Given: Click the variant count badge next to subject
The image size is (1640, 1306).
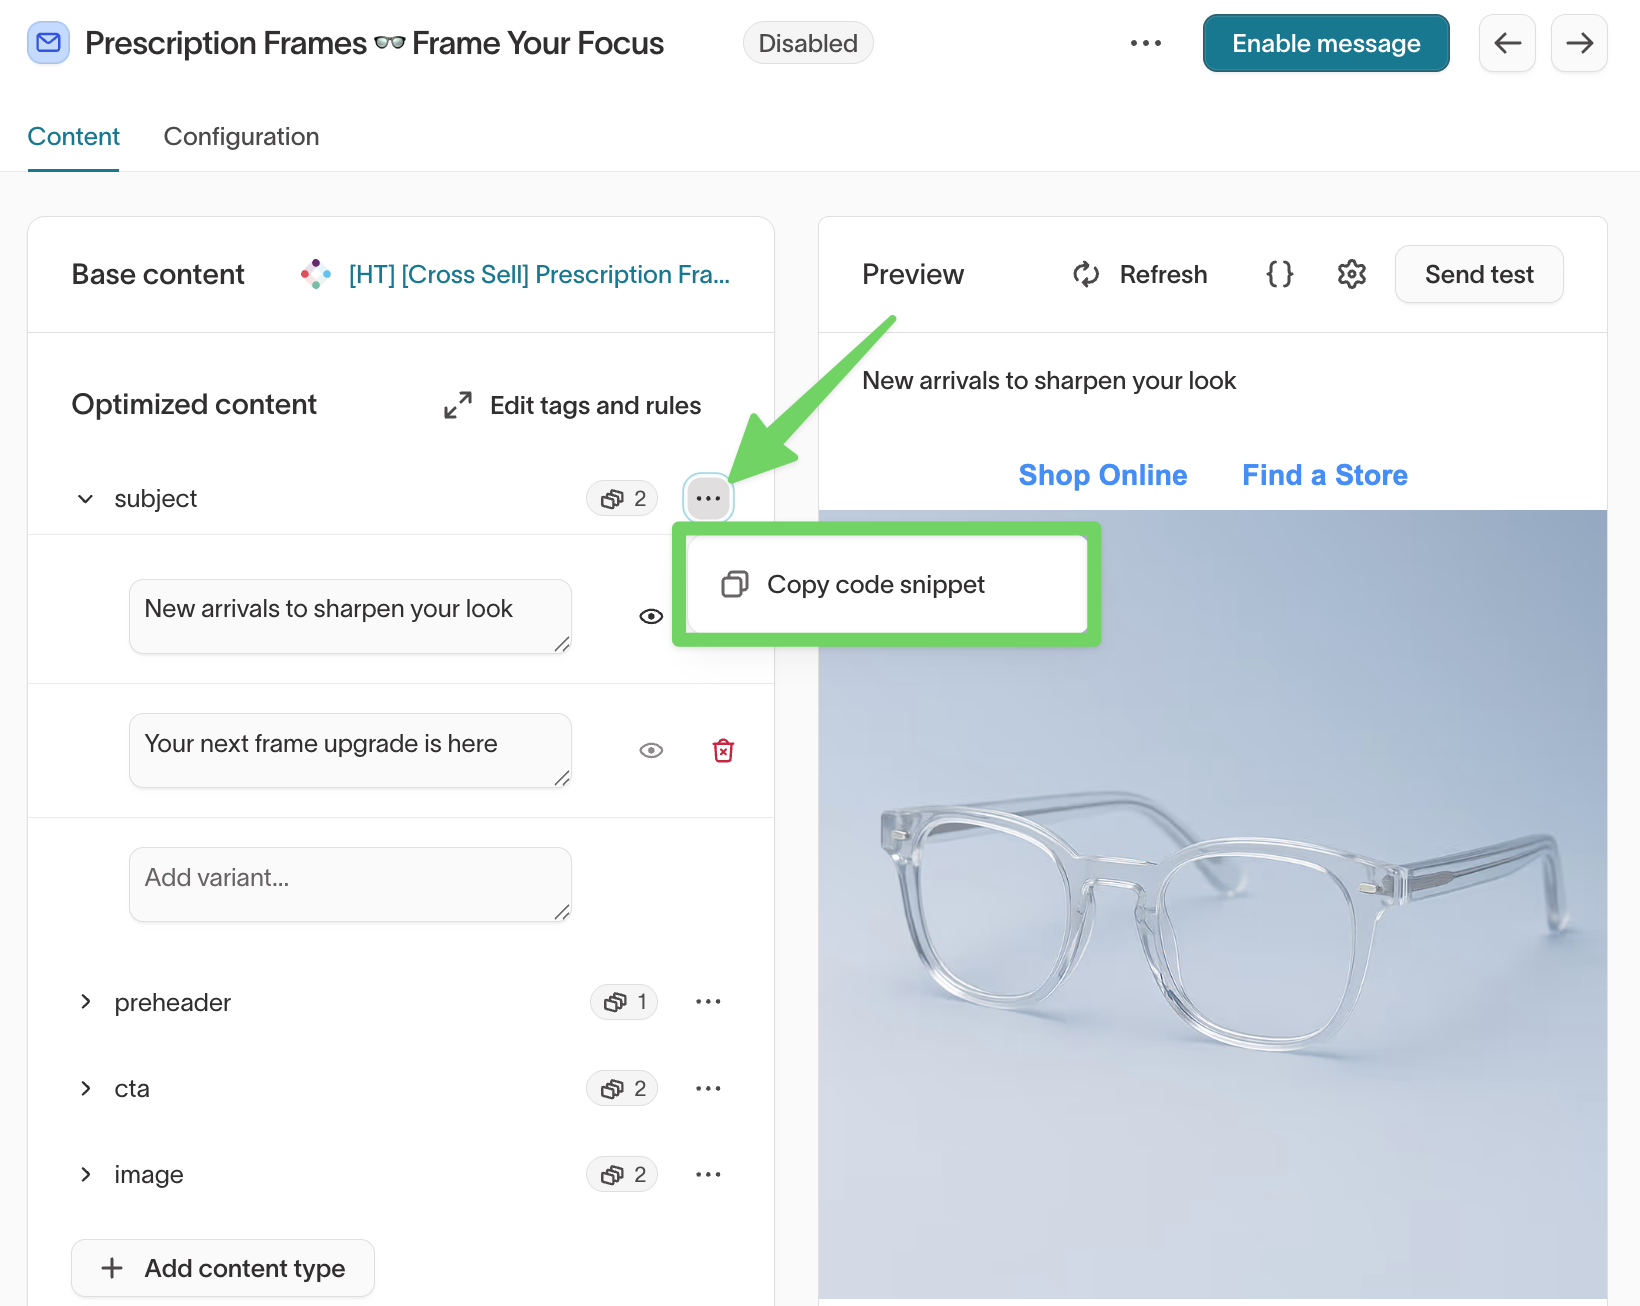Looking at the screenshot, I should coord(621,498).
